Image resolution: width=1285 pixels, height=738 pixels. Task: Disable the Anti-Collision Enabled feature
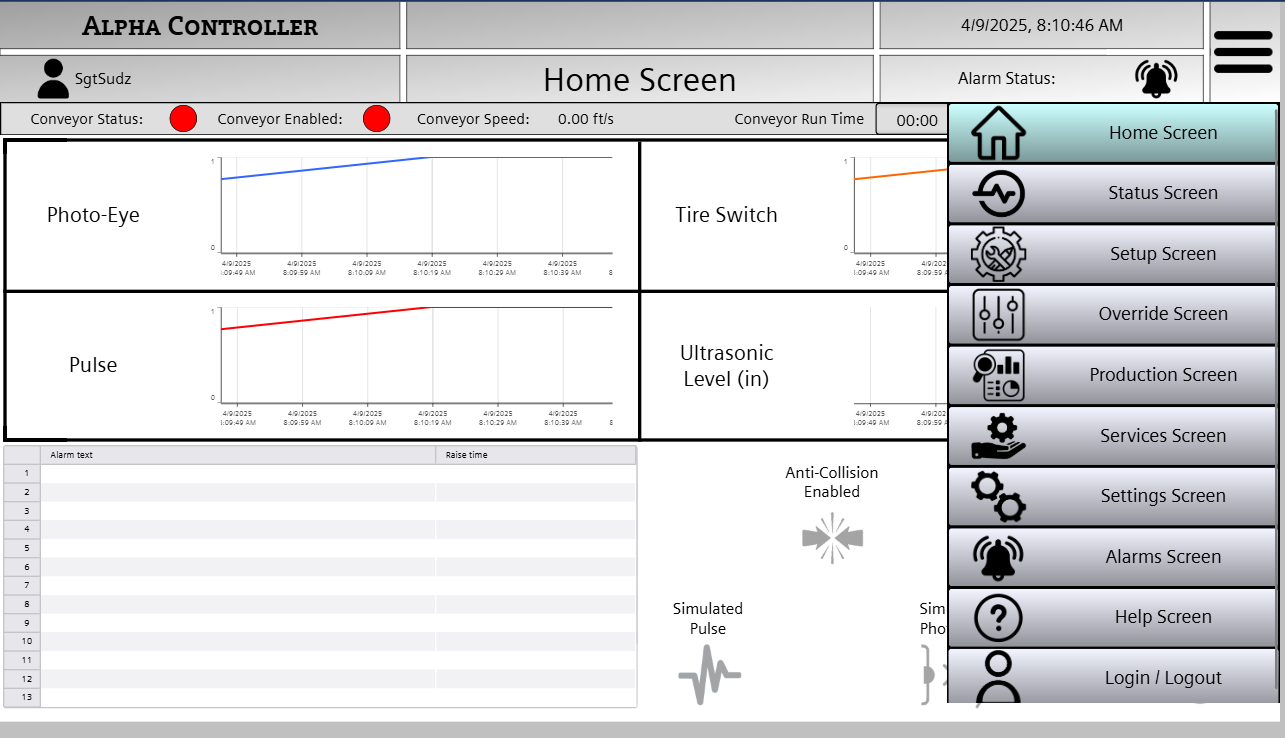(x=832, y=536)
